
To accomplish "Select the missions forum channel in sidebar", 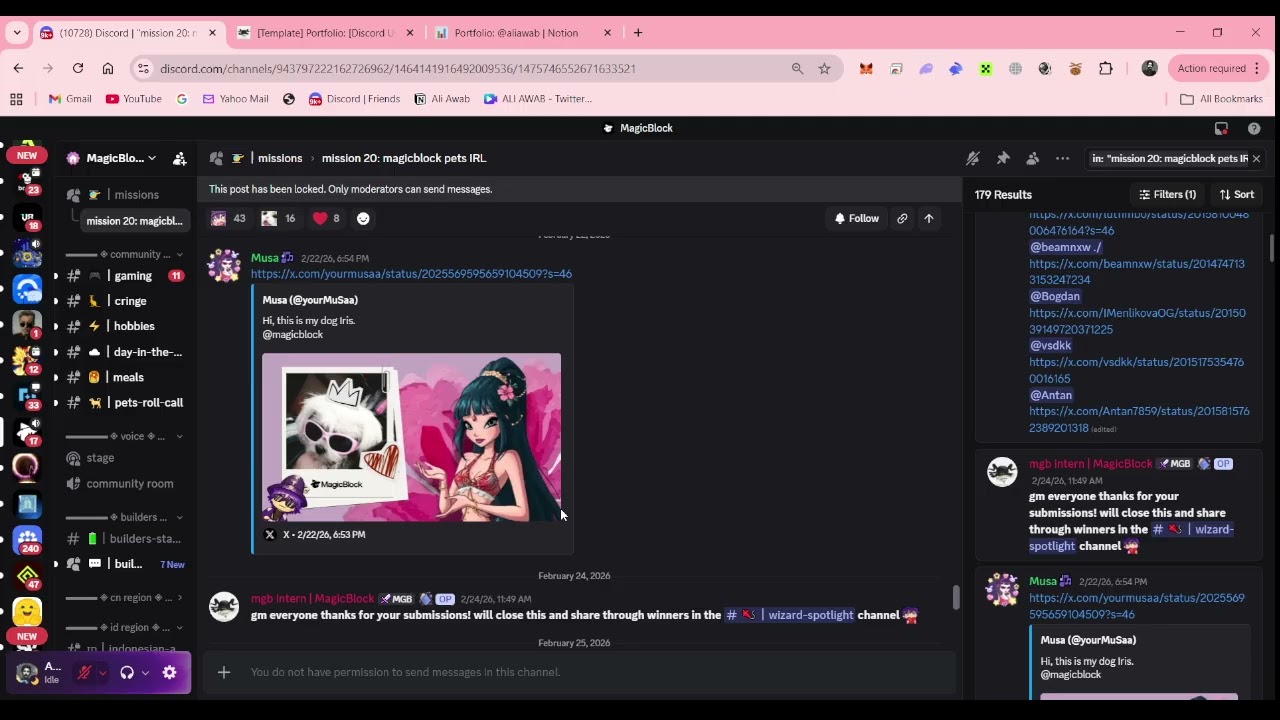I will tap(125, 195).
